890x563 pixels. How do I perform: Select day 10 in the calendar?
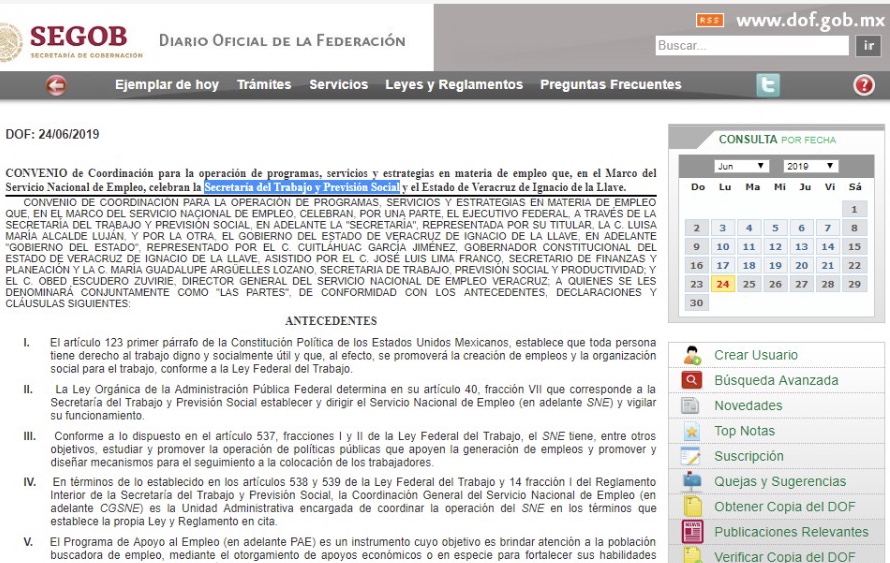723,247
